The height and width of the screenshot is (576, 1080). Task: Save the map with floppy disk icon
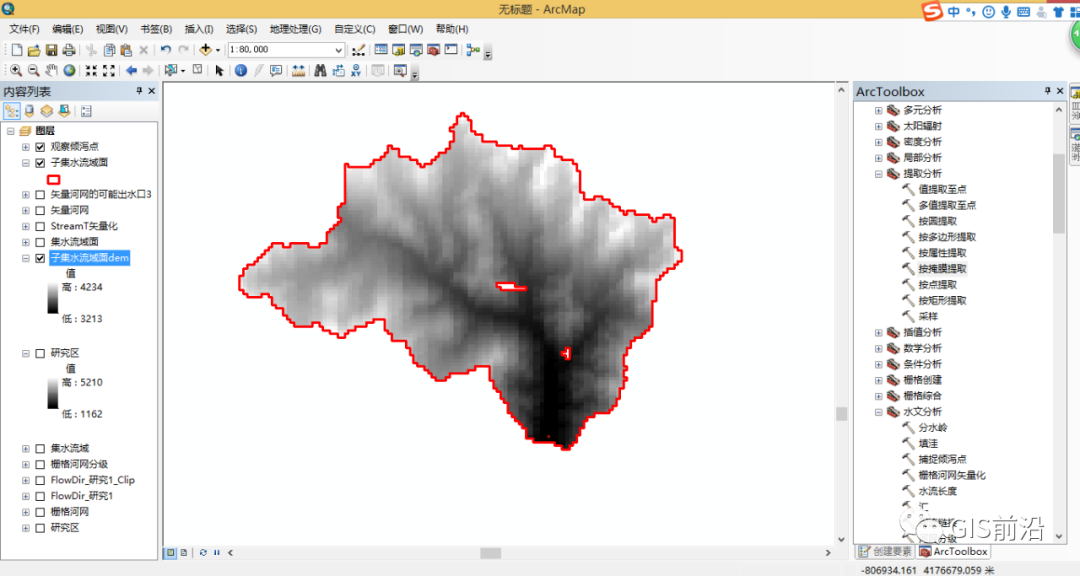[52, 50]
